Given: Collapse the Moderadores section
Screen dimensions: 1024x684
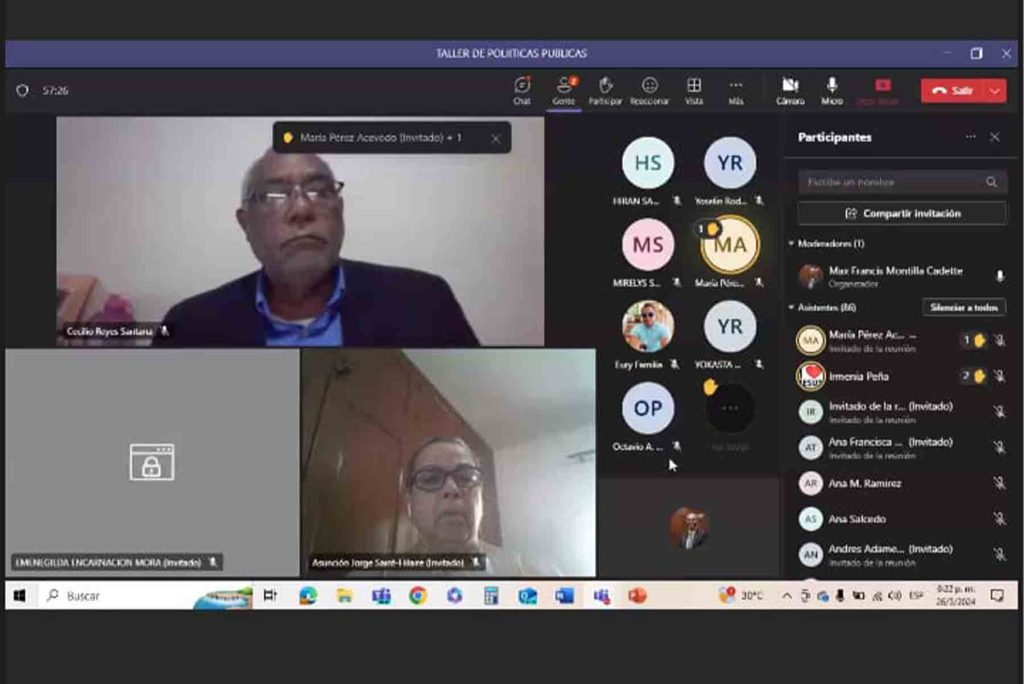Looking at the screenshot, I should pos(792,243).
